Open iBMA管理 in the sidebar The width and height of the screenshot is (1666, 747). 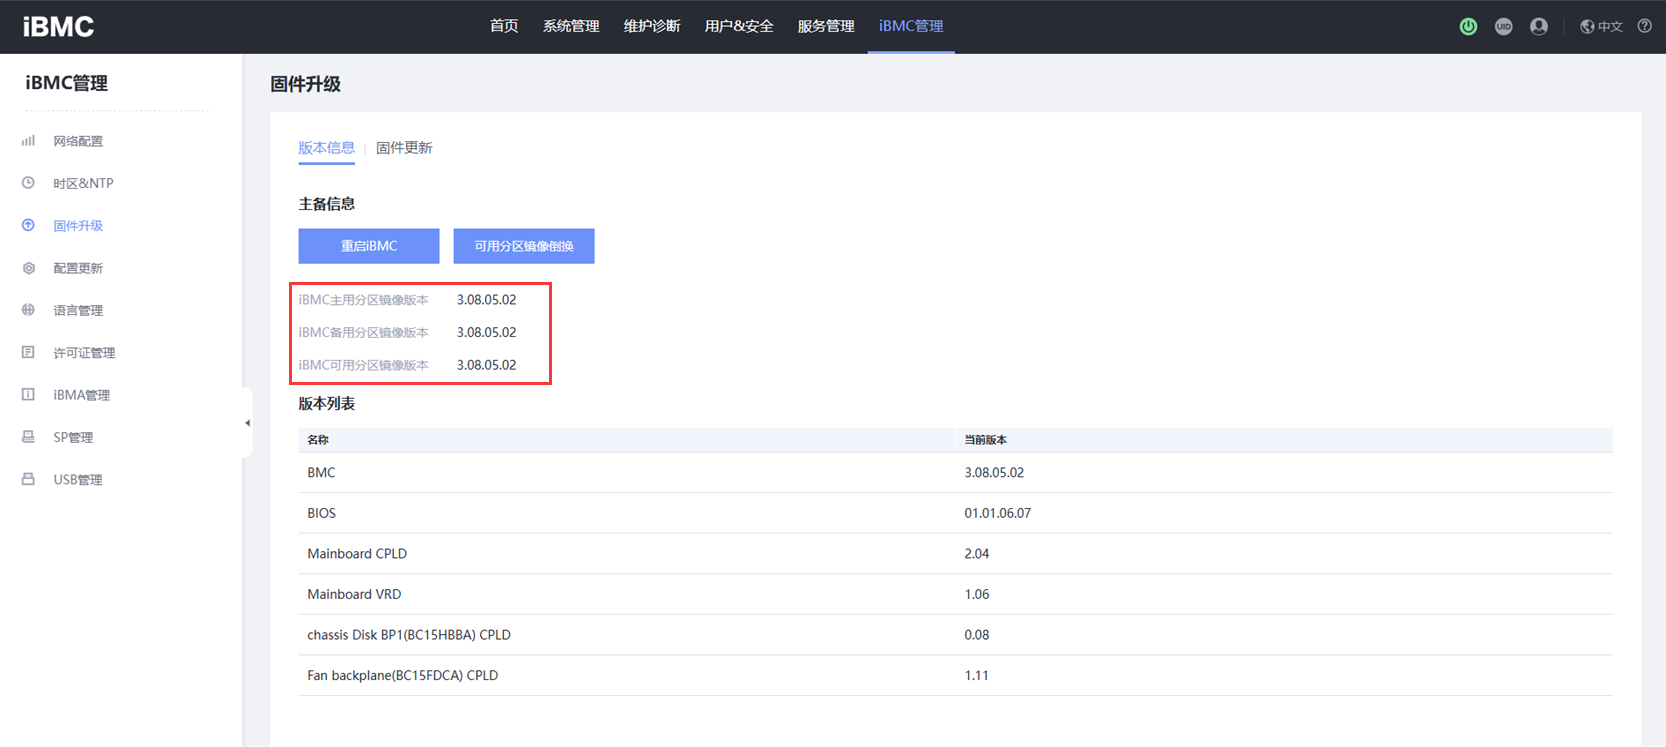point(81,395)
